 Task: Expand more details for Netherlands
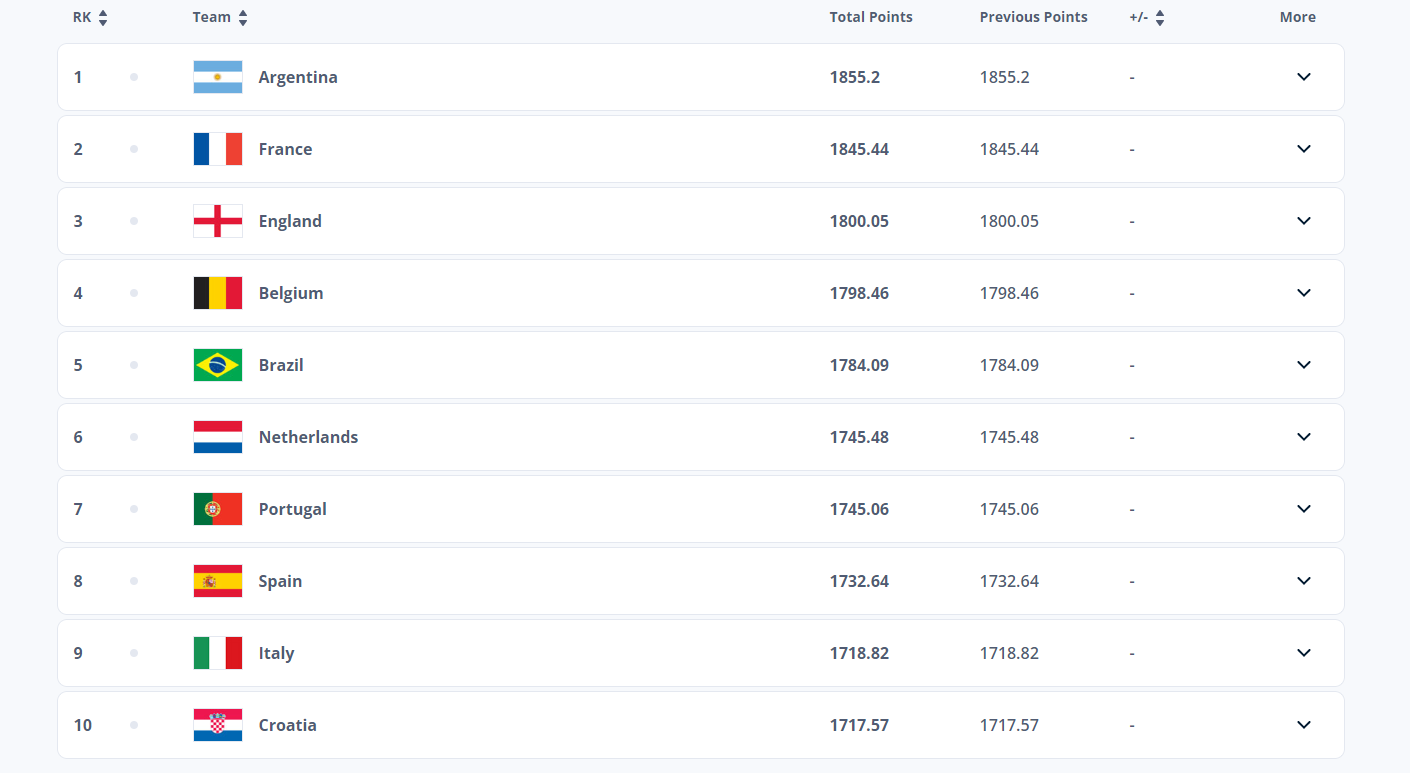[1303, 437]
